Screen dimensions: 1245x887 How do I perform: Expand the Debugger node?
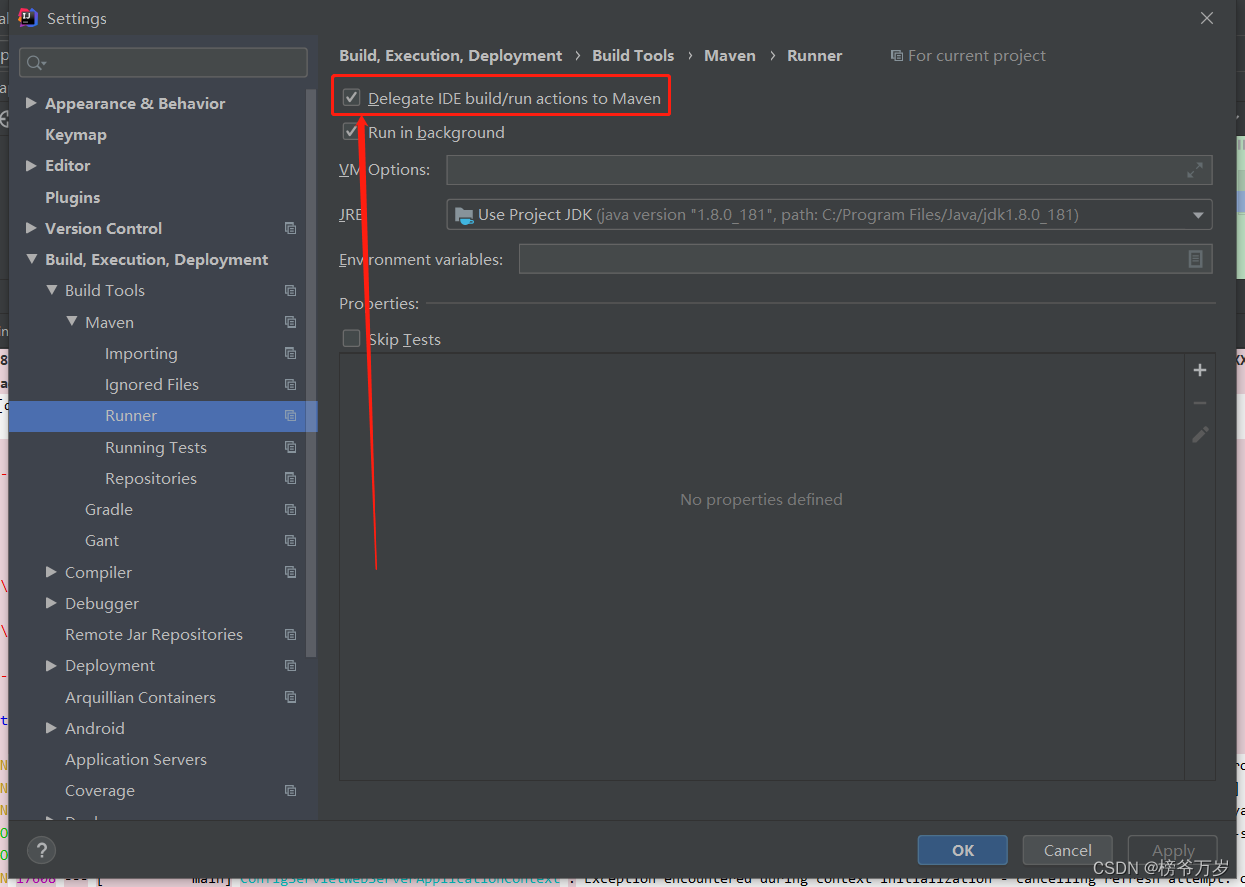tap(52, 603)
